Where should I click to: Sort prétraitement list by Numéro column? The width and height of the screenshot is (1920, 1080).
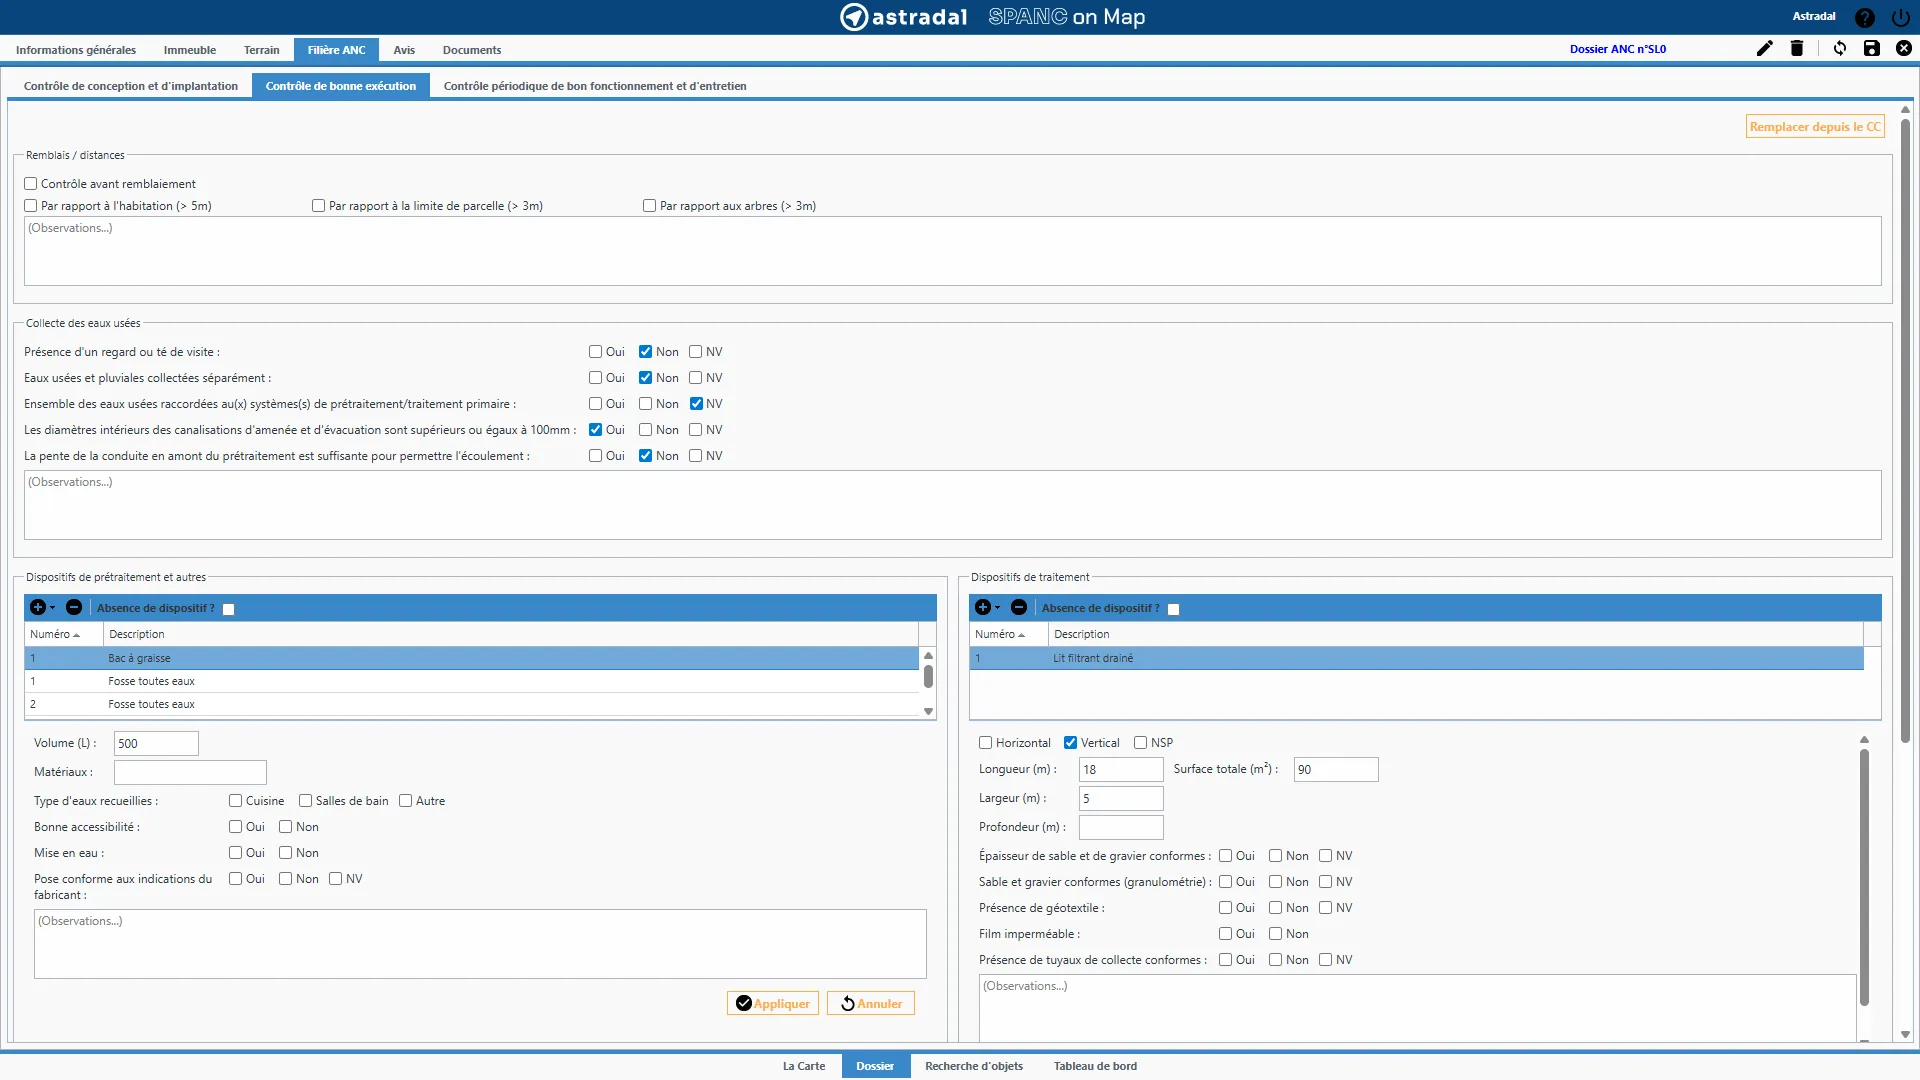click(x=55, y=635)
